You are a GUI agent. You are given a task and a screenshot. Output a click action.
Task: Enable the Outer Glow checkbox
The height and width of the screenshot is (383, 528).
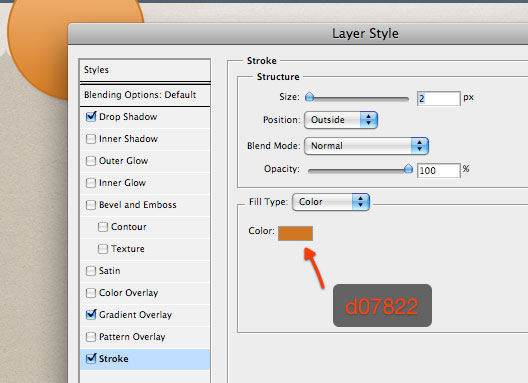(91, 161)
